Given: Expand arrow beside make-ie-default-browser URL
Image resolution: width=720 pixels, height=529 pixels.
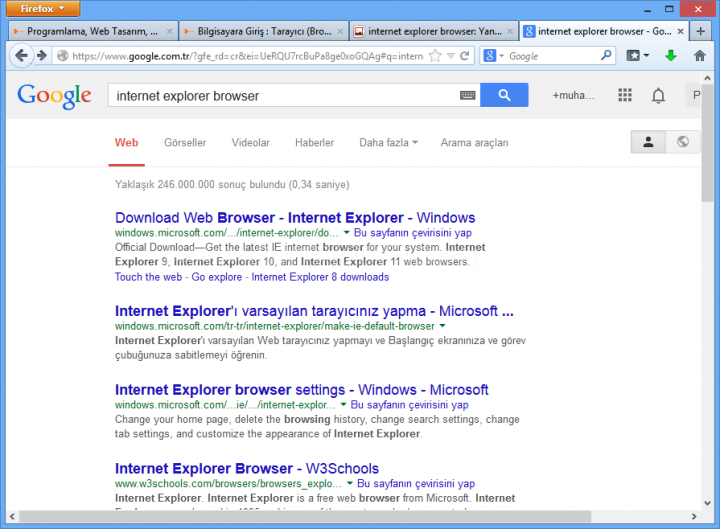Looking at the screenshot, I should point(442,326).
